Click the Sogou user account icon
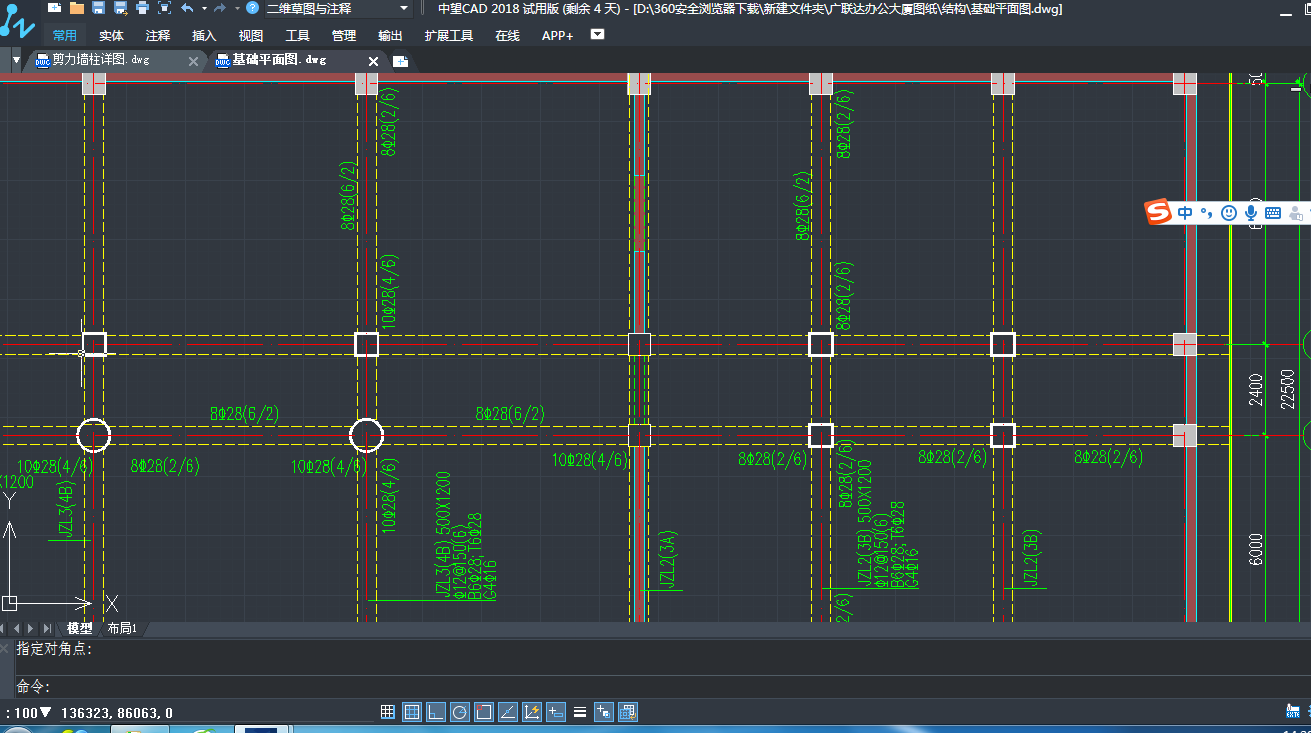 click(x=1297, y=212)
